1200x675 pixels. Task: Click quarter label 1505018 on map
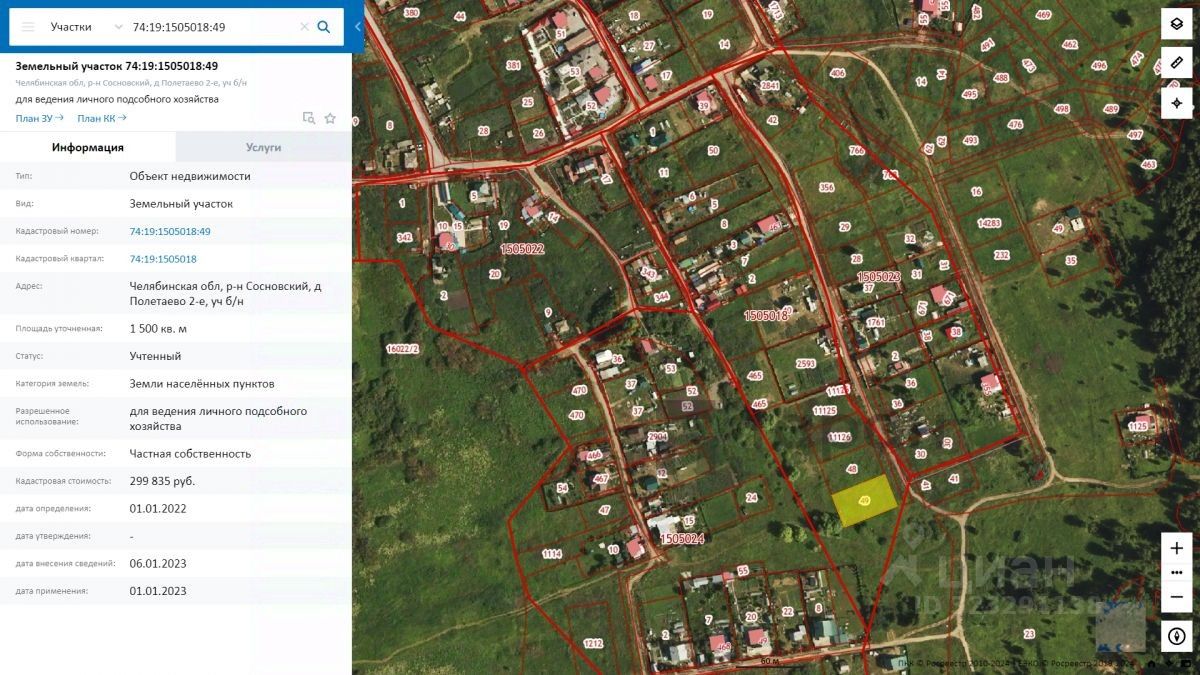tap(766, 315)
